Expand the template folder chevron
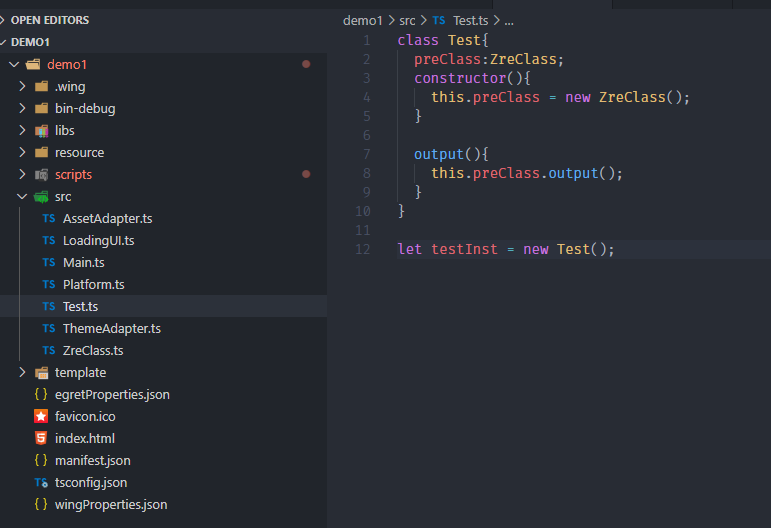This screenshot has width=771, height=528. [22, 372]
